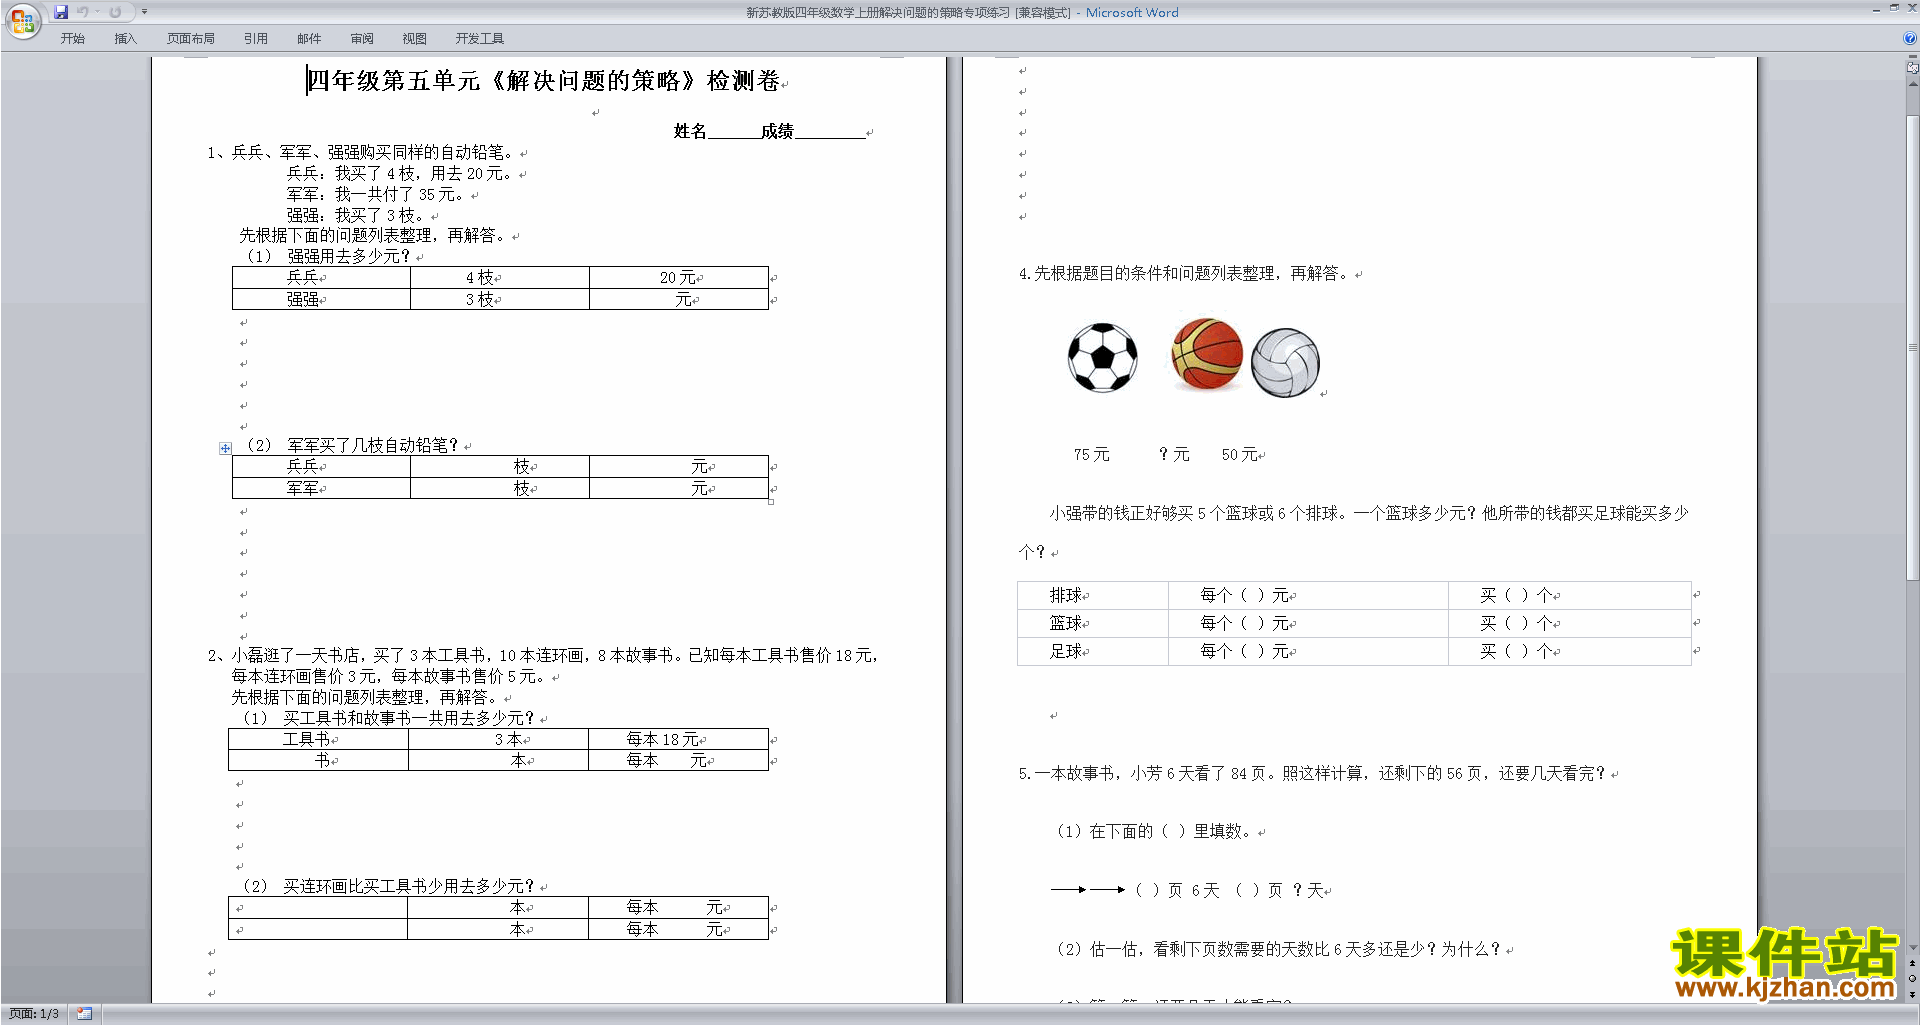The image size is (1920, 1025).
Task: Click the Select Browse Object round button
Action: [1913, 978]
